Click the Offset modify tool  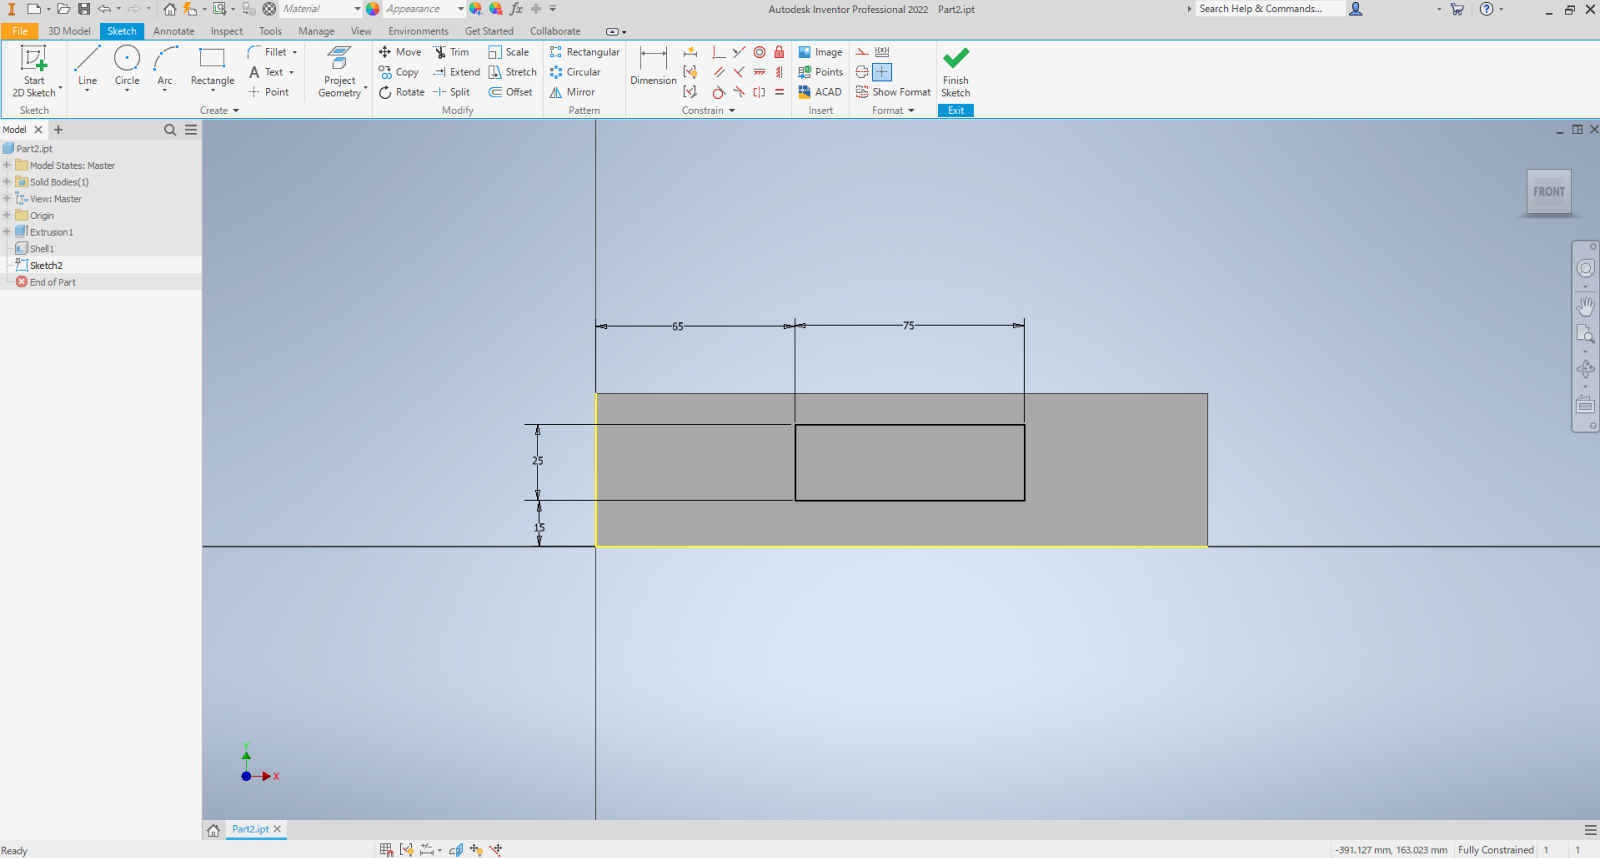click(x=510, y=92)
